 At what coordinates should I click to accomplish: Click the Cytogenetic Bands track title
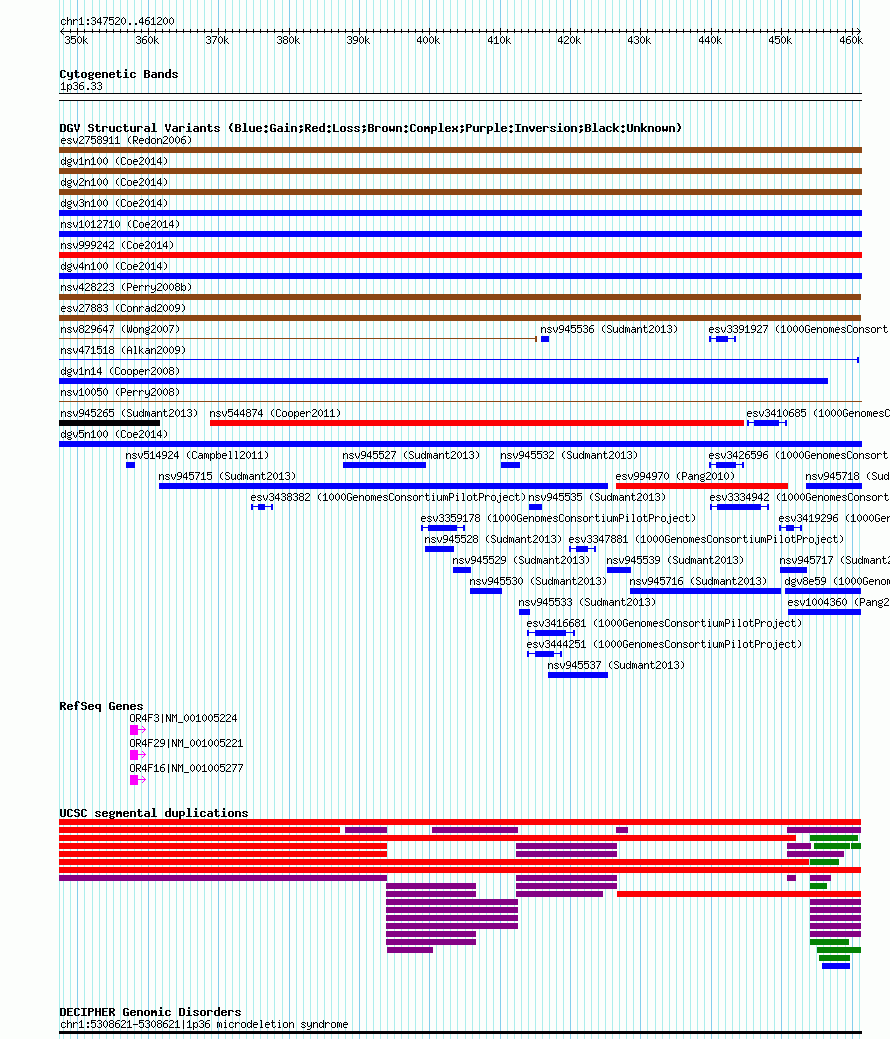pos(119,74)
